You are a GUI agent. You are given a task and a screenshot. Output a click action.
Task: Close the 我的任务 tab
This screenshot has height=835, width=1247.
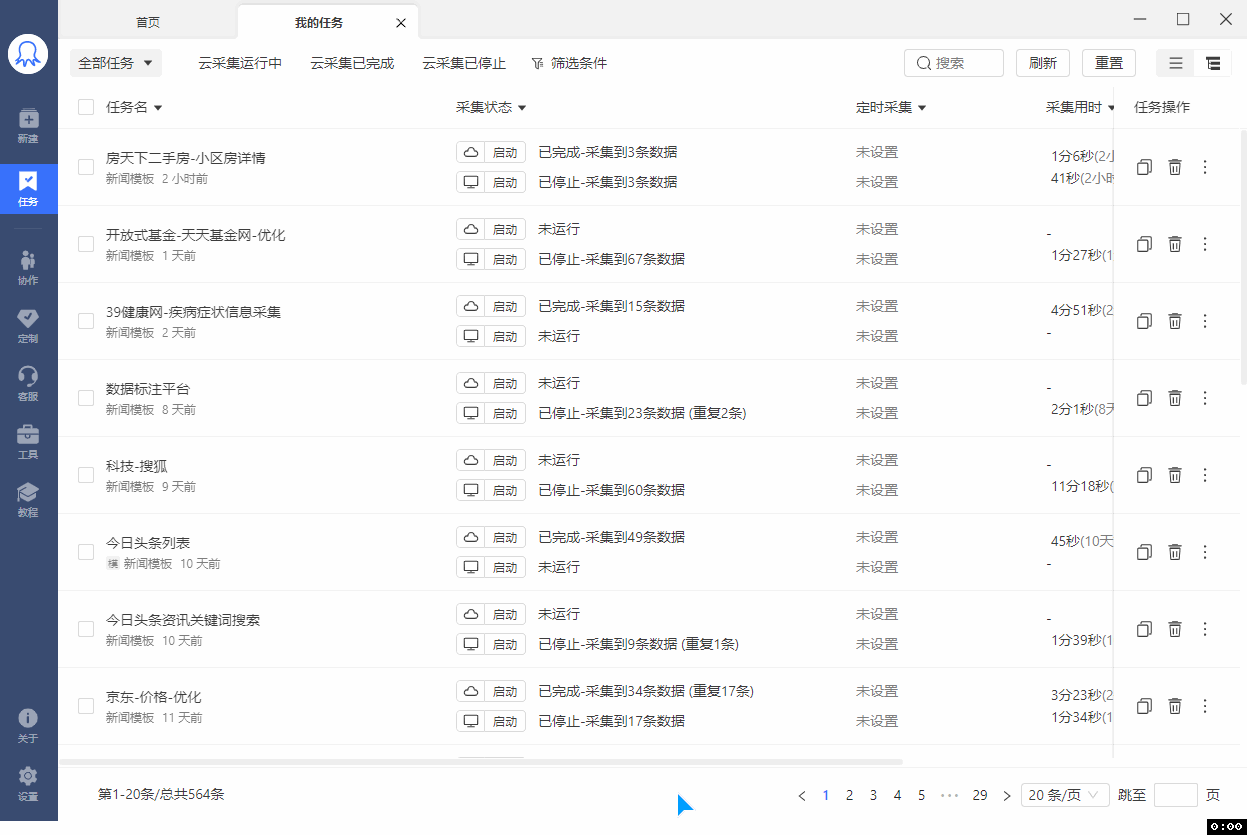click(x=401, y=23)
